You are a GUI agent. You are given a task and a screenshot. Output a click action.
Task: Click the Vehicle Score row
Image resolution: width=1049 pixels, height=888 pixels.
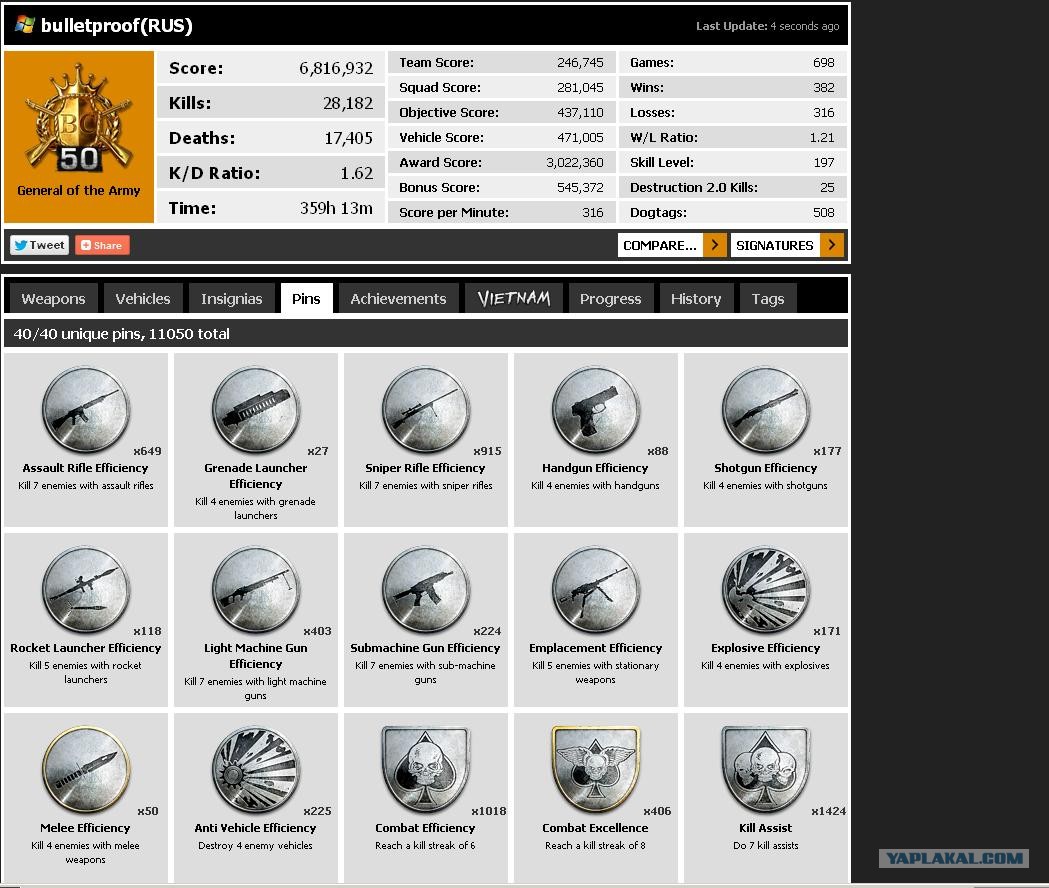coord(501,137)
